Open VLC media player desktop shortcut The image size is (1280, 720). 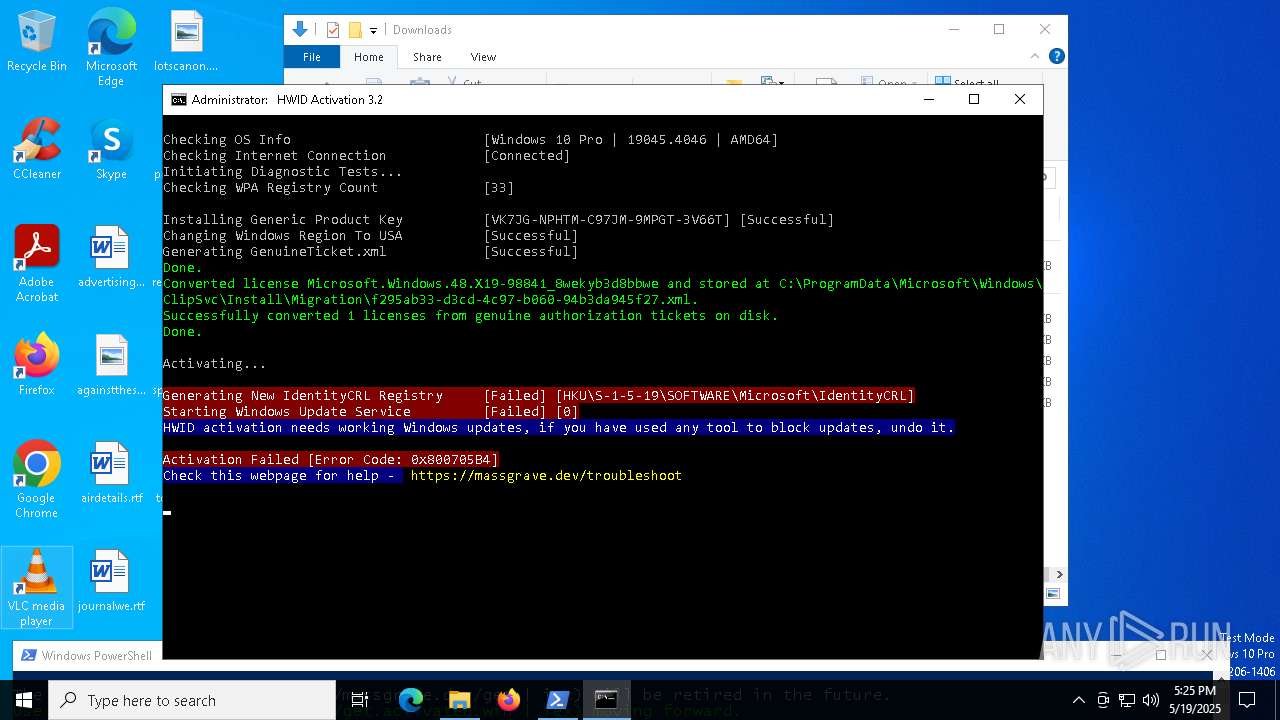click(37, 588)
